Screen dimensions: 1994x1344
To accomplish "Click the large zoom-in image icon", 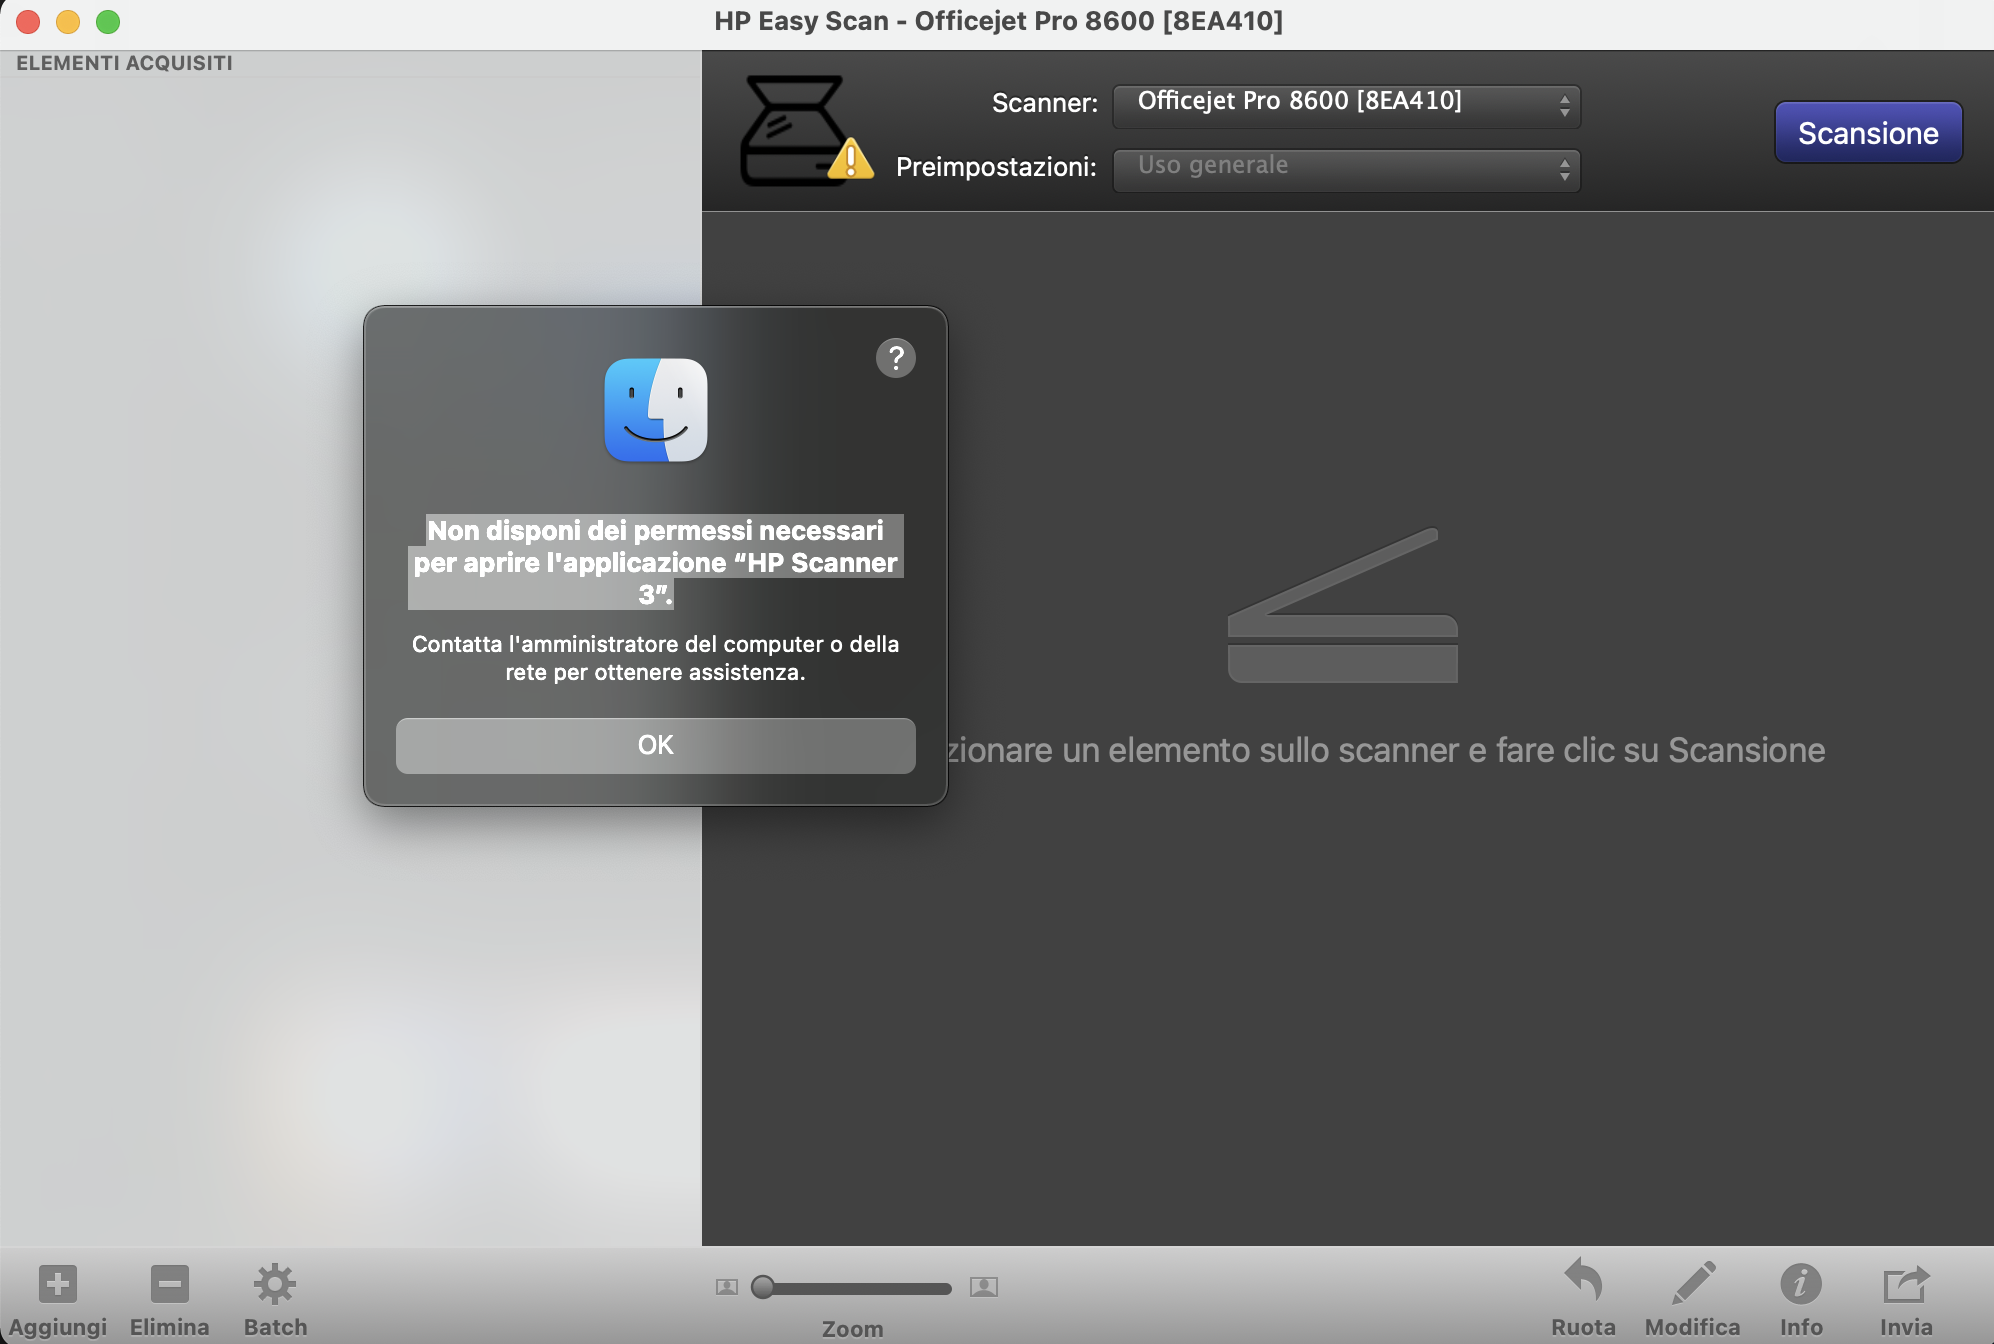I will pyautogui.click(x=984, y=1287).
